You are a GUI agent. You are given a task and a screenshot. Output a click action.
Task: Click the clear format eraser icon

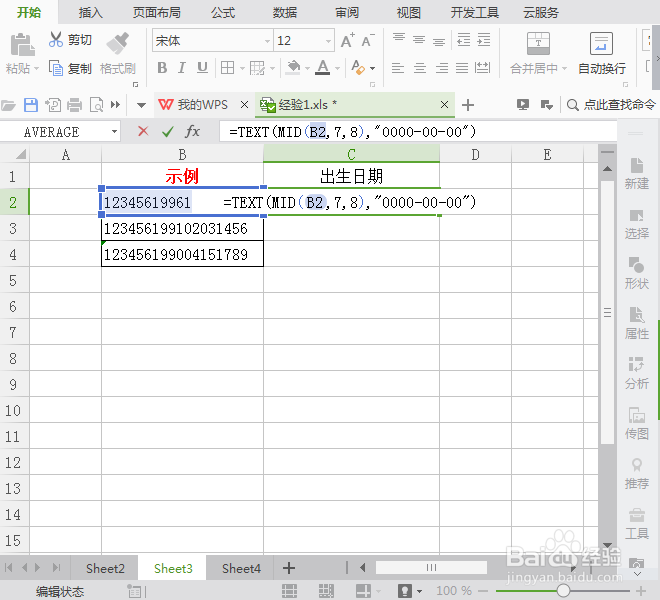(x=358, y=67)
